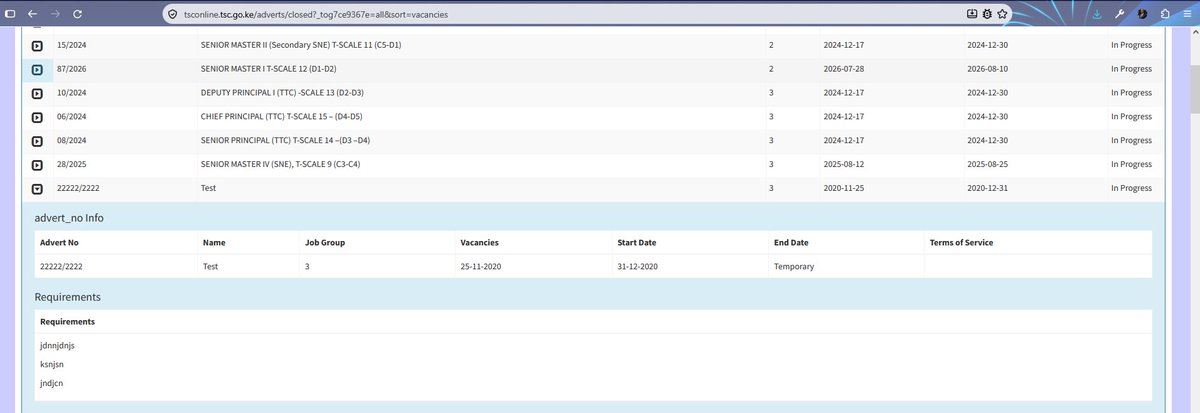Expand advert 87/2026 row details
Viewport: 1200px width, 413px height.
point(37,70)
